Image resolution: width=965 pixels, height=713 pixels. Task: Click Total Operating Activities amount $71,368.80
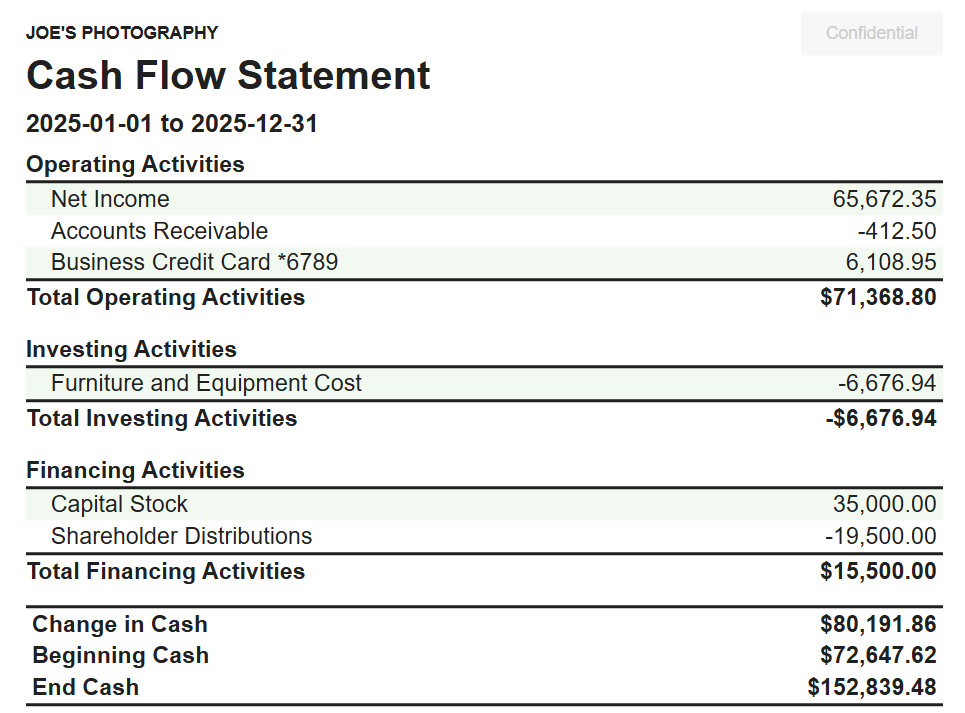pyautogui.click(x=878, y=298)
